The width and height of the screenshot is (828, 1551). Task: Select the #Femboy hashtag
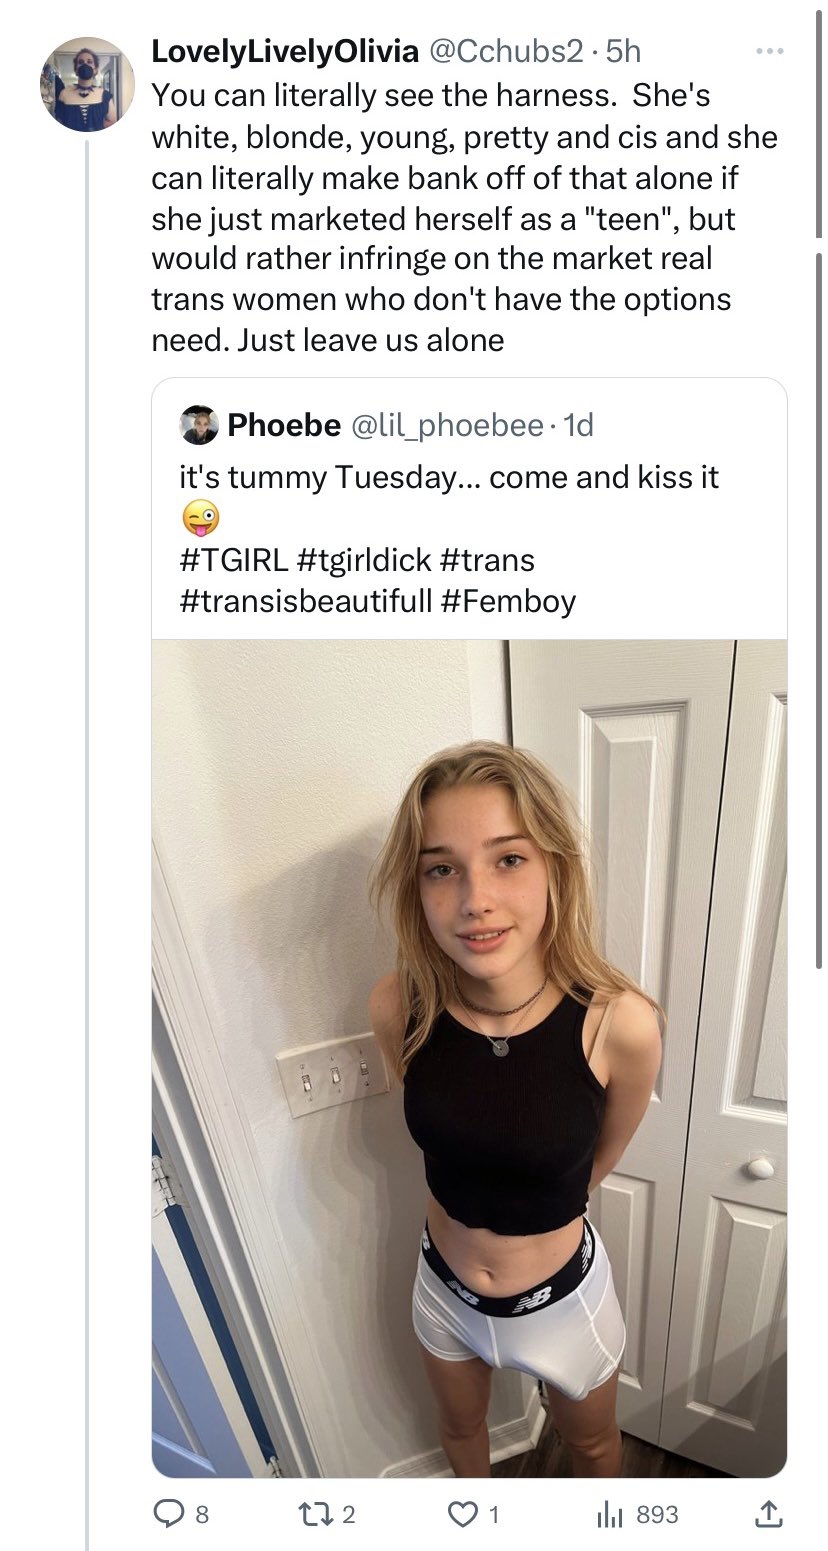click(x=506, y=600)
